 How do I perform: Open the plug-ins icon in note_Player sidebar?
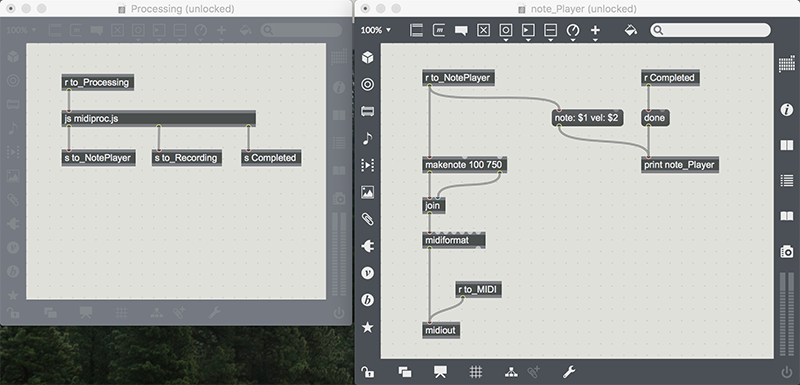tap(367, 246)
